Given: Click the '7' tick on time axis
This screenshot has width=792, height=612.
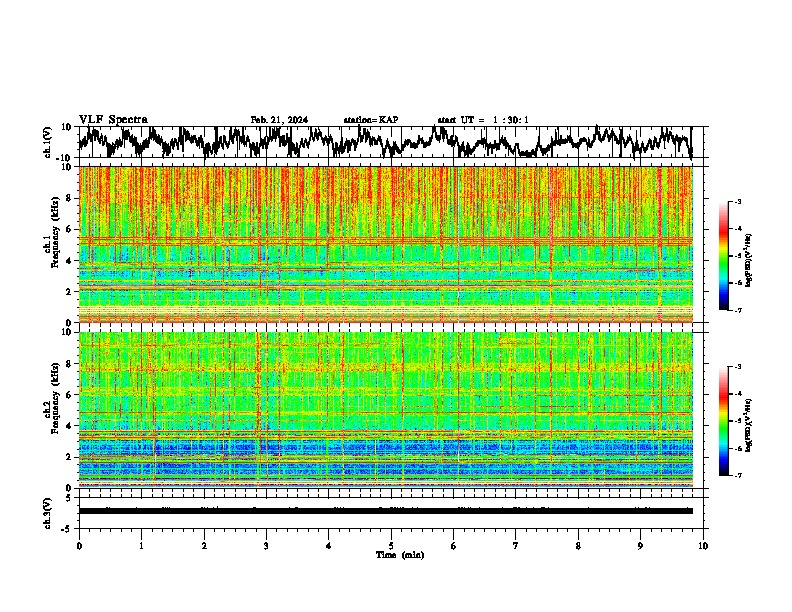Looking at the screenshot, I should (x=516, y=545).
